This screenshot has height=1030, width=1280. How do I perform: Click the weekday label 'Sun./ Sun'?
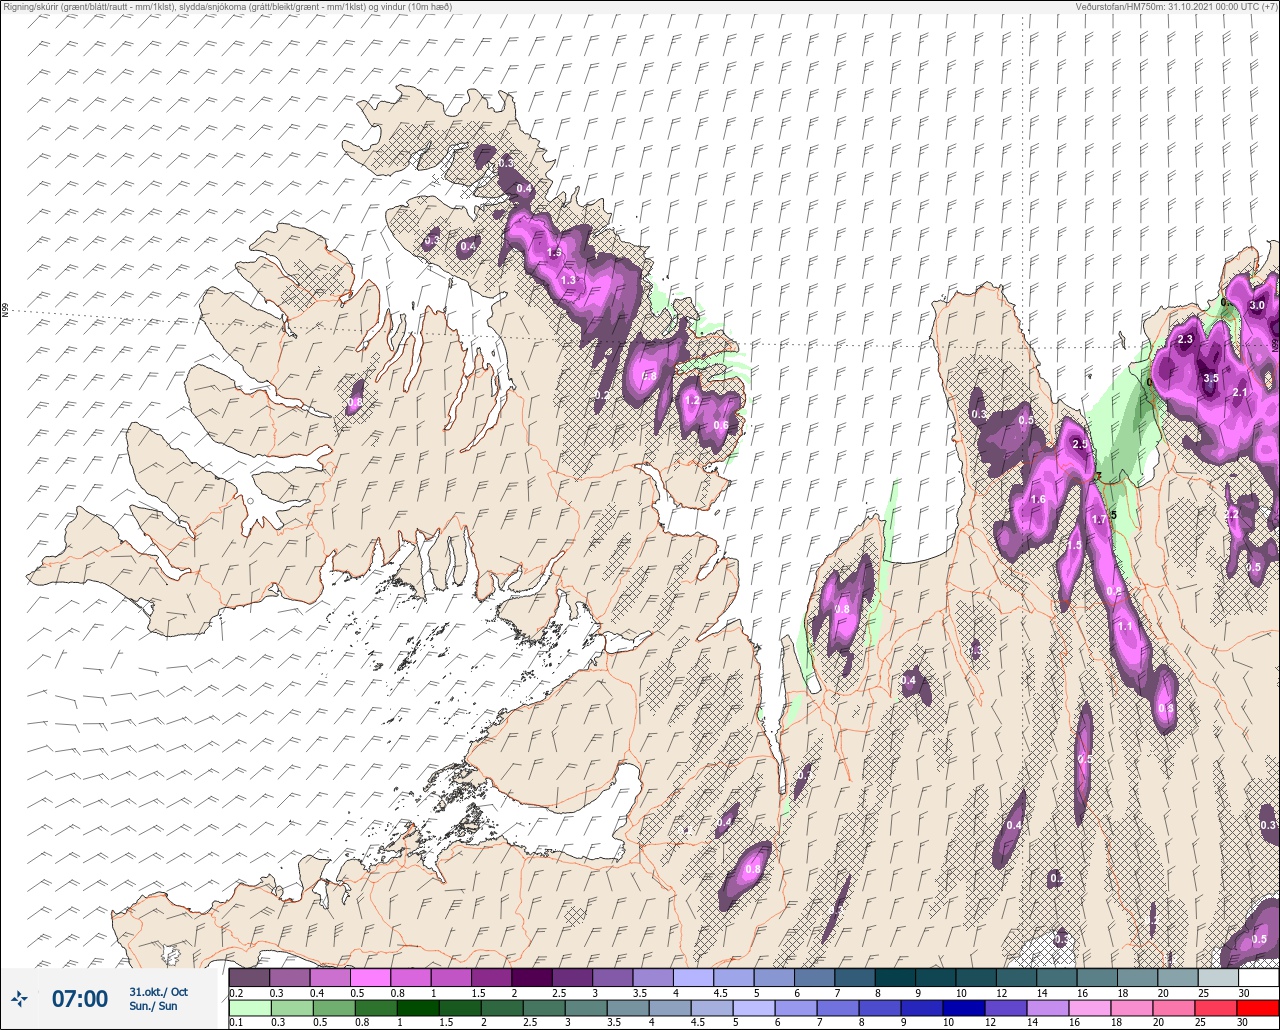tap(153, 1006)
